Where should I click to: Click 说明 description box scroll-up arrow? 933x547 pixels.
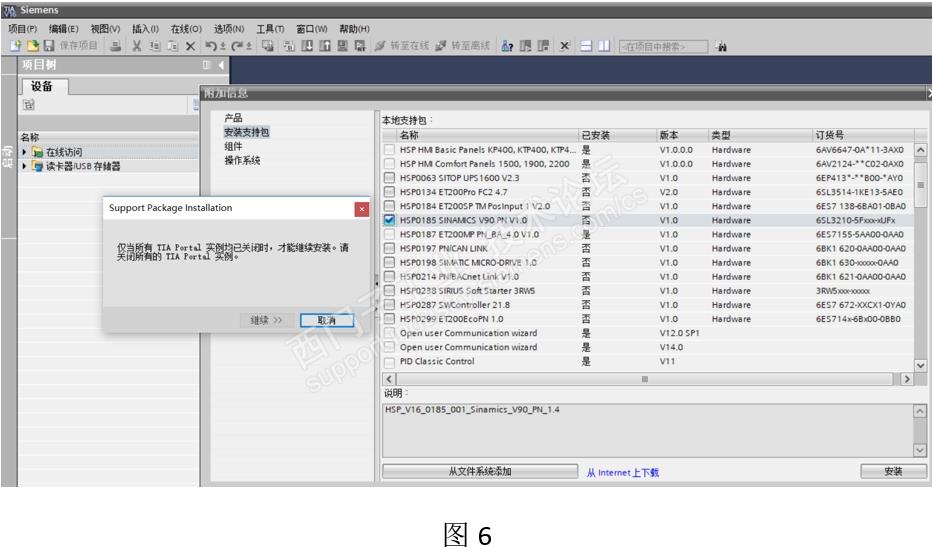[919, 411]
